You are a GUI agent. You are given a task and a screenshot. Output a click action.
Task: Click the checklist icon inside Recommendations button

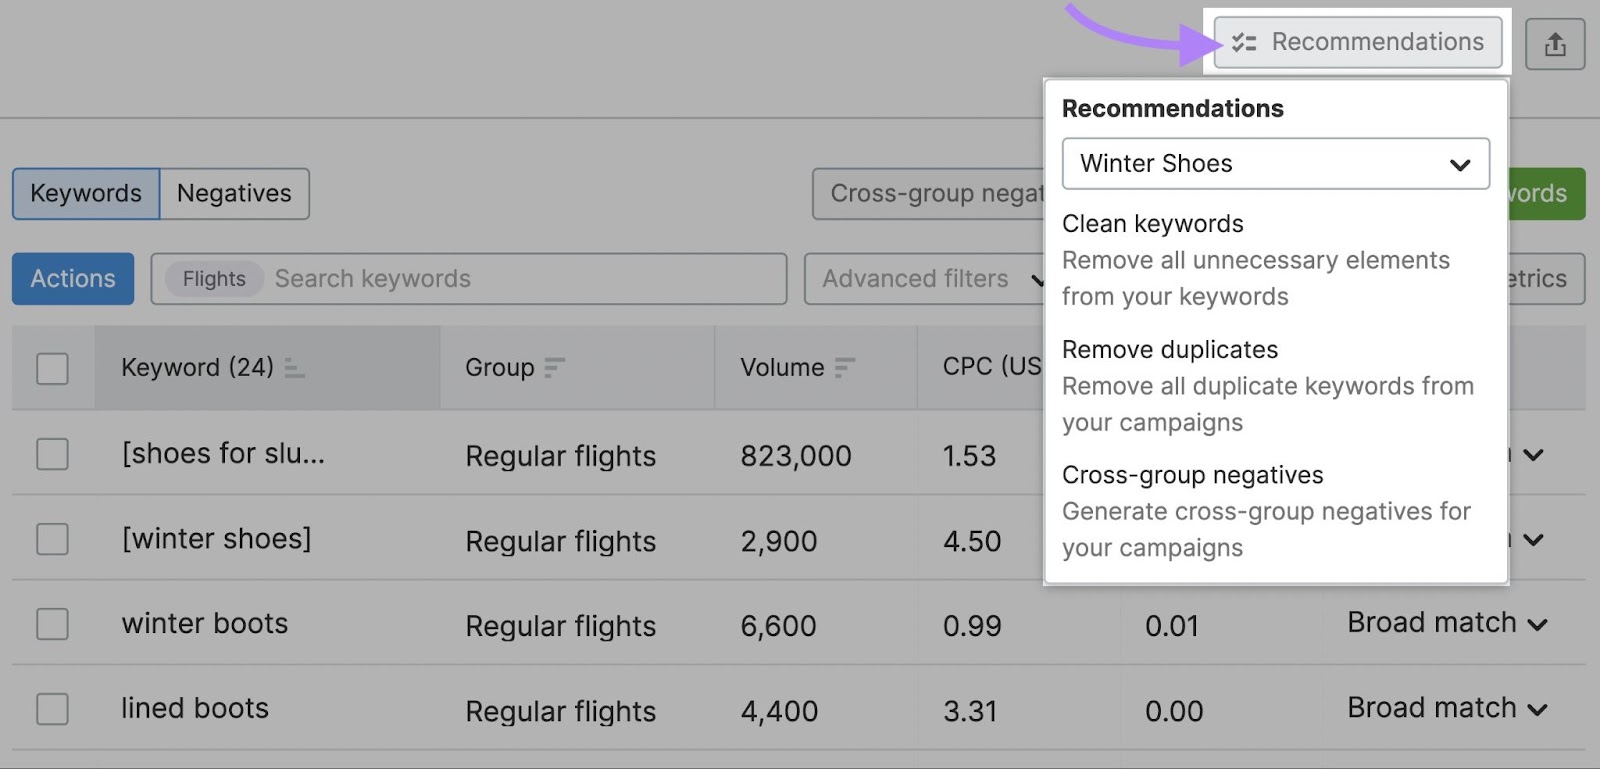tap(1244, 43)
